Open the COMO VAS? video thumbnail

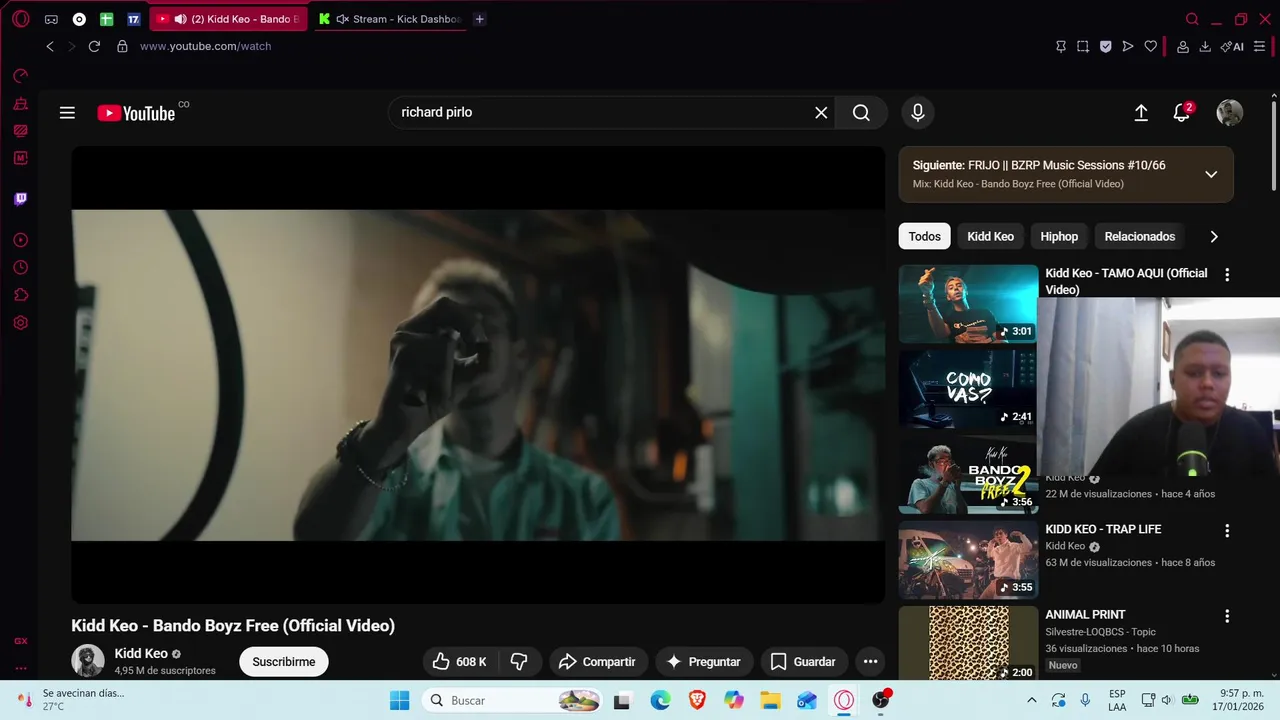[968, 389]
